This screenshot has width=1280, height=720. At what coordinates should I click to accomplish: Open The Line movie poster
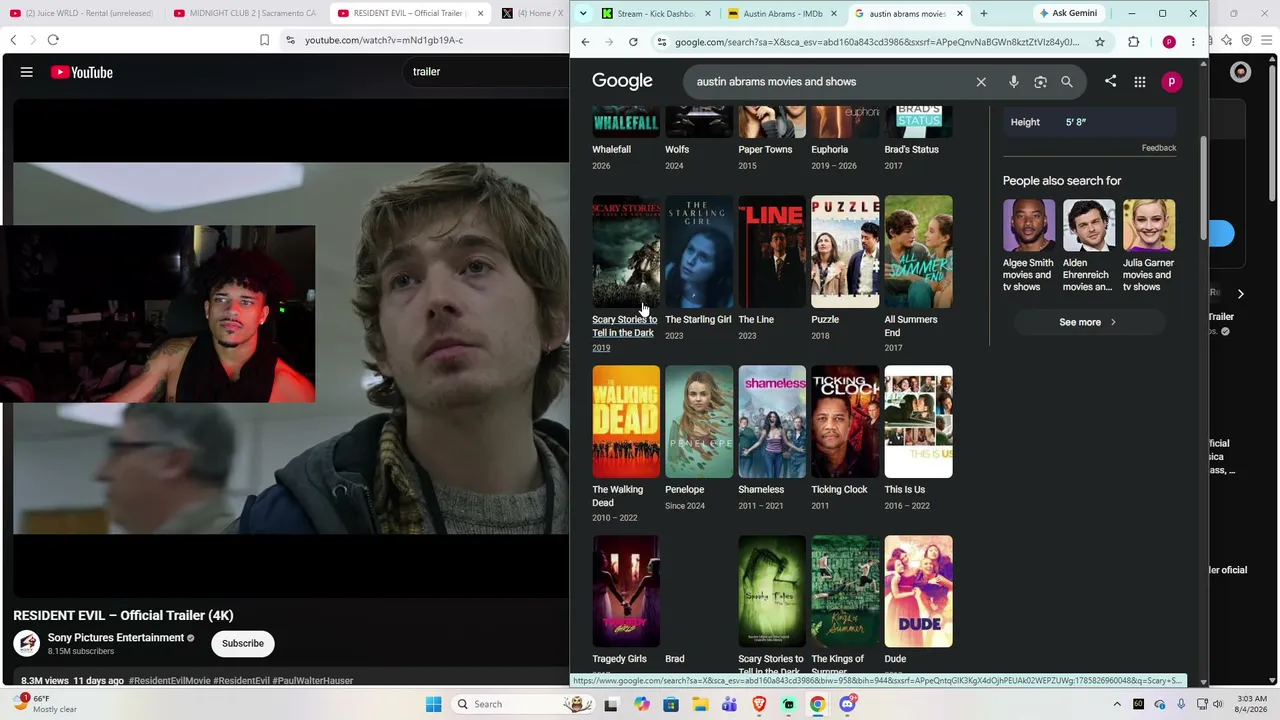pyautogui.click(x=772, y=251)
